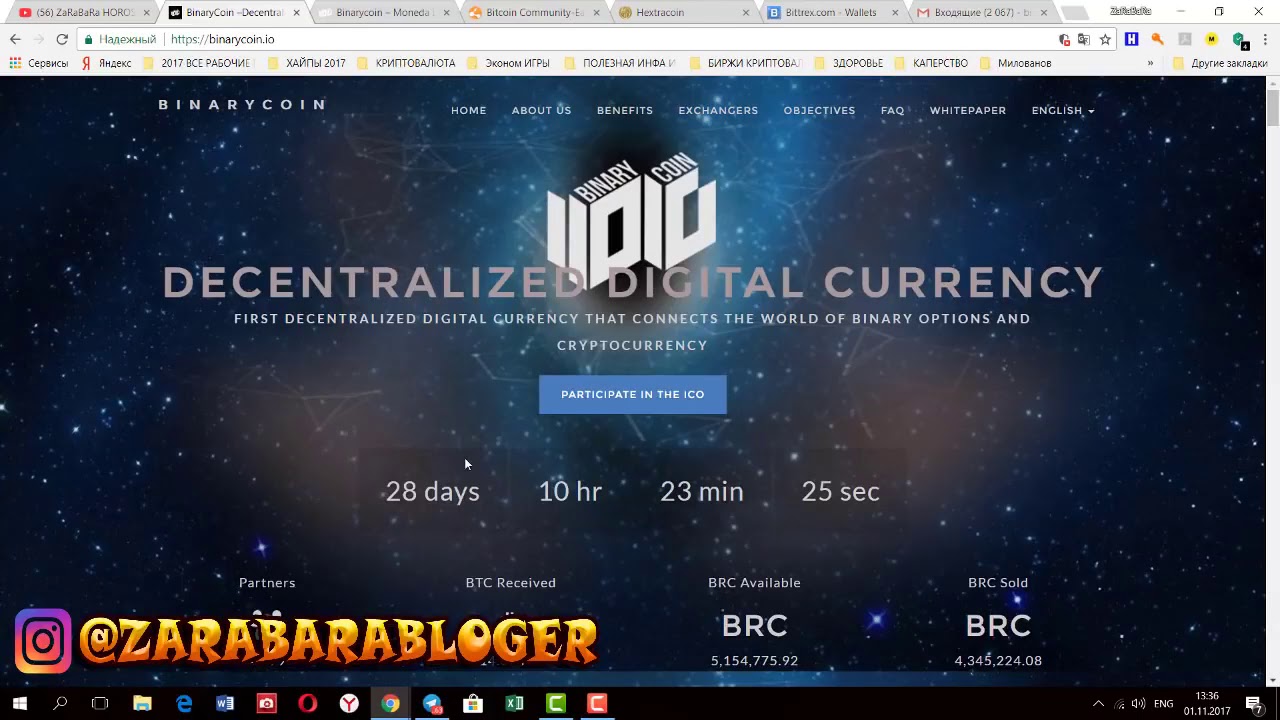Image resolution: width=1280 pixels, height=720 pixels.
Task: Close the BinaryCoin tab
Action: [296, 13]
